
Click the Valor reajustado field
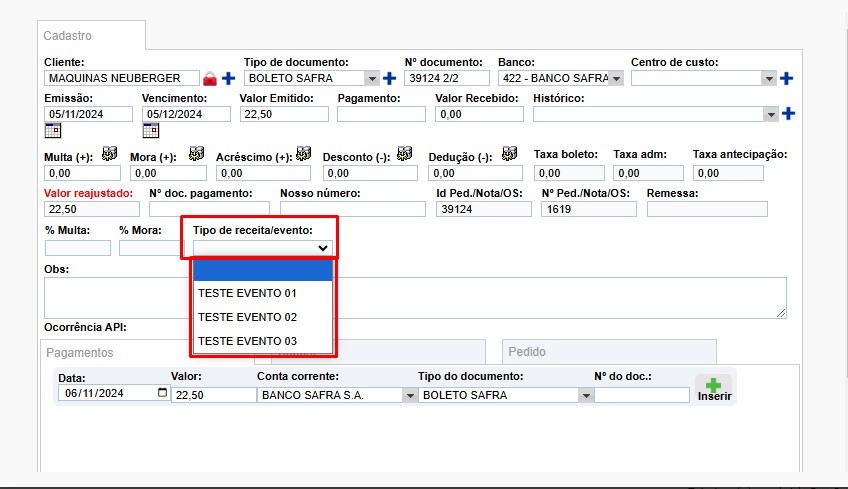point(91,209)
